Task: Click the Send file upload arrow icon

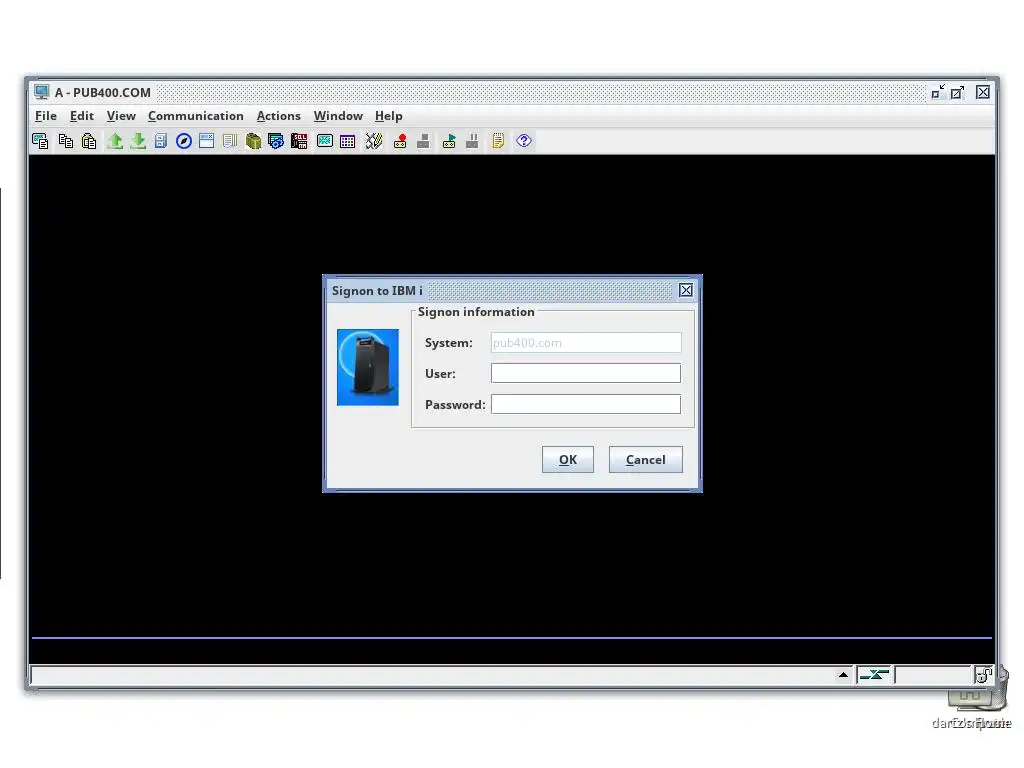Action: [x=115, y=141]
